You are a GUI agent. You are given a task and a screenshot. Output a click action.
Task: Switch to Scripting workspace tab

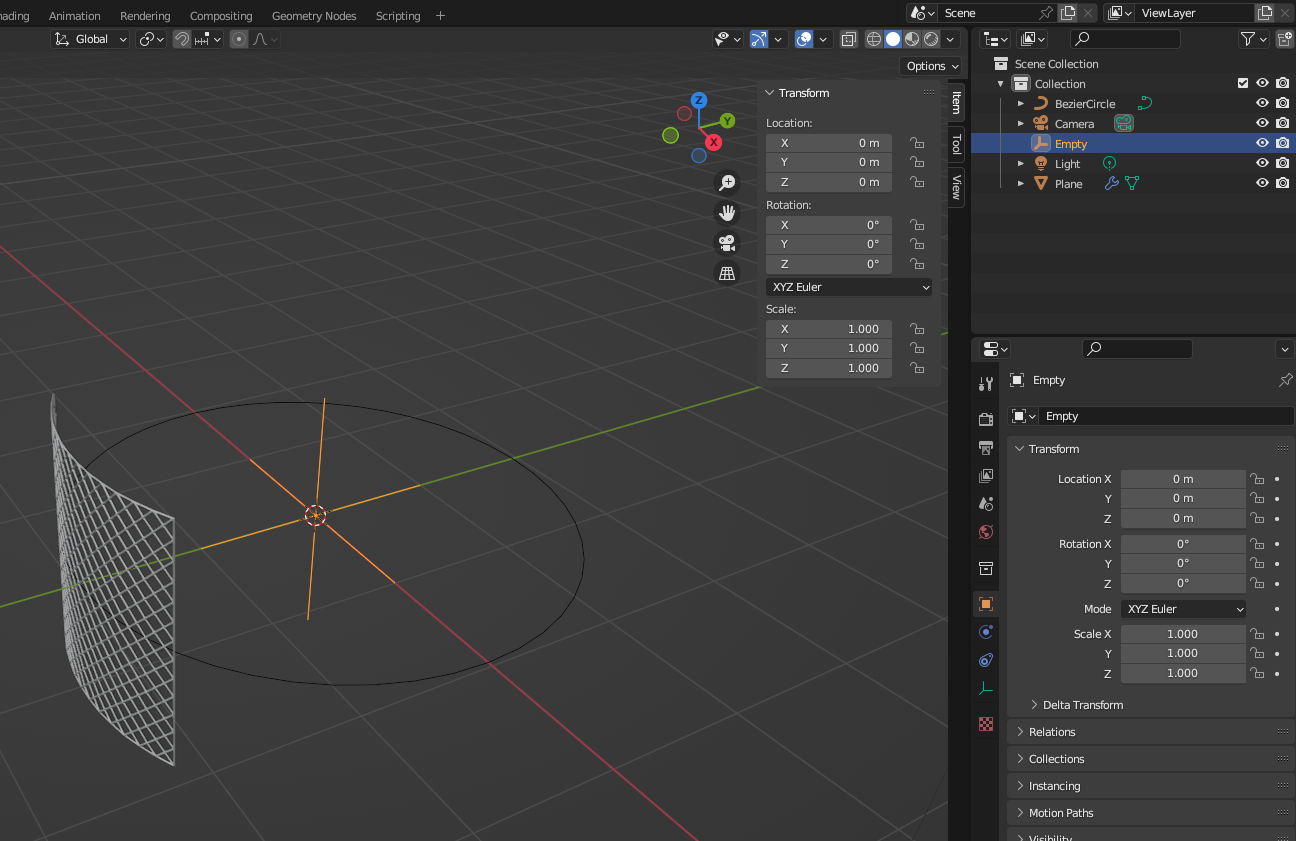coord(398,16)
